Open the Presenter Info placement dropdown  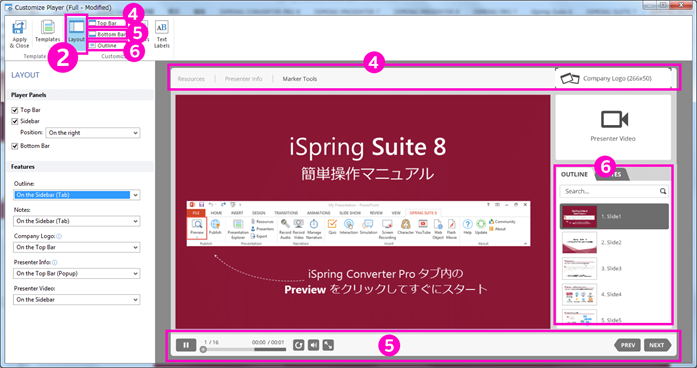tap(76, 273)
